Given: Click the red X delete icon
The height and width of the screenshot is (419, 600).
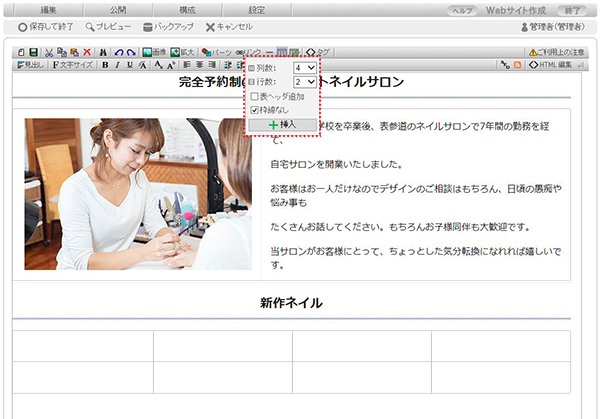Looking at the screenshot, I should [x=87, y=52].
